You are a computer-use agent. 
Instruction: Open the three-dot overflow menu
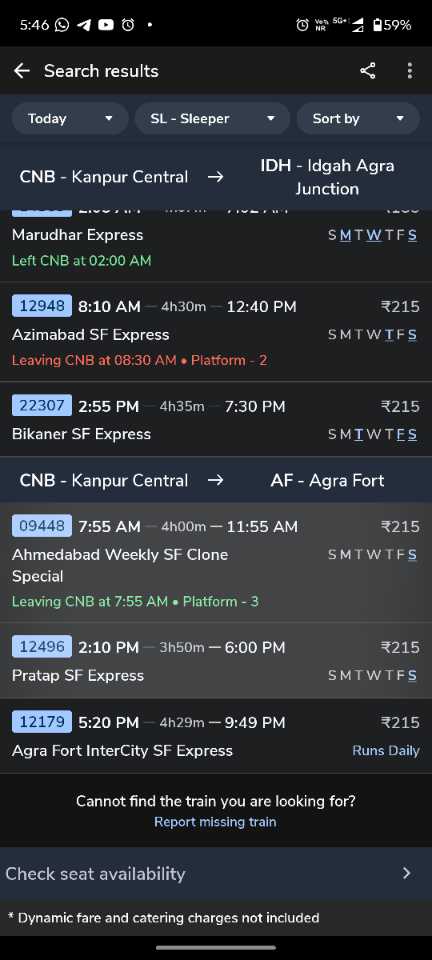tap(409, 71)
